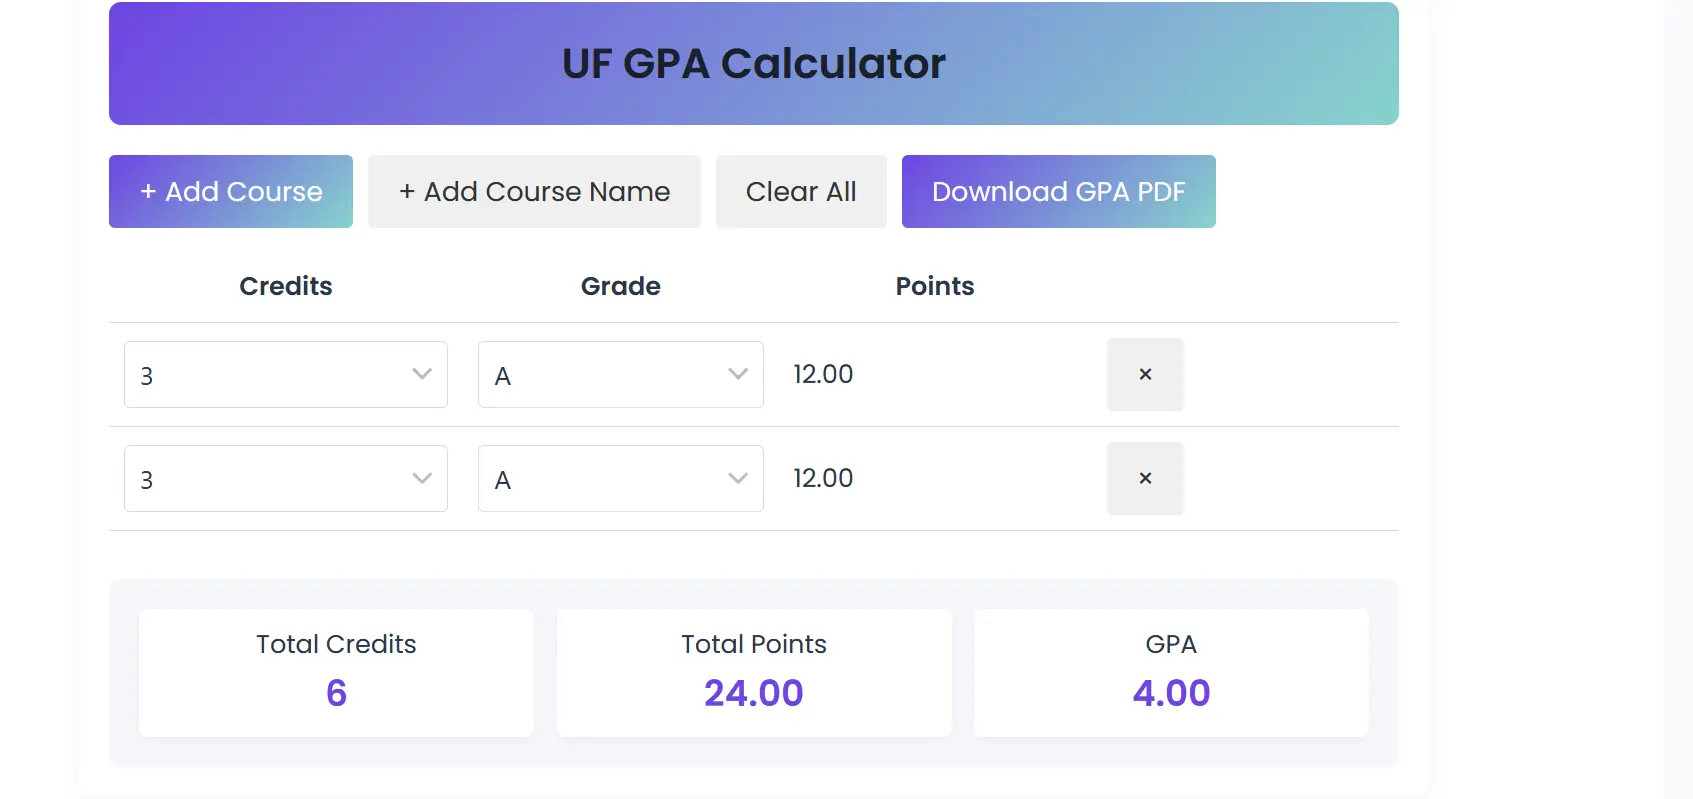Click the Grade column header
This screenshot has height=799, width=1693.
click(x=620, y=286)
